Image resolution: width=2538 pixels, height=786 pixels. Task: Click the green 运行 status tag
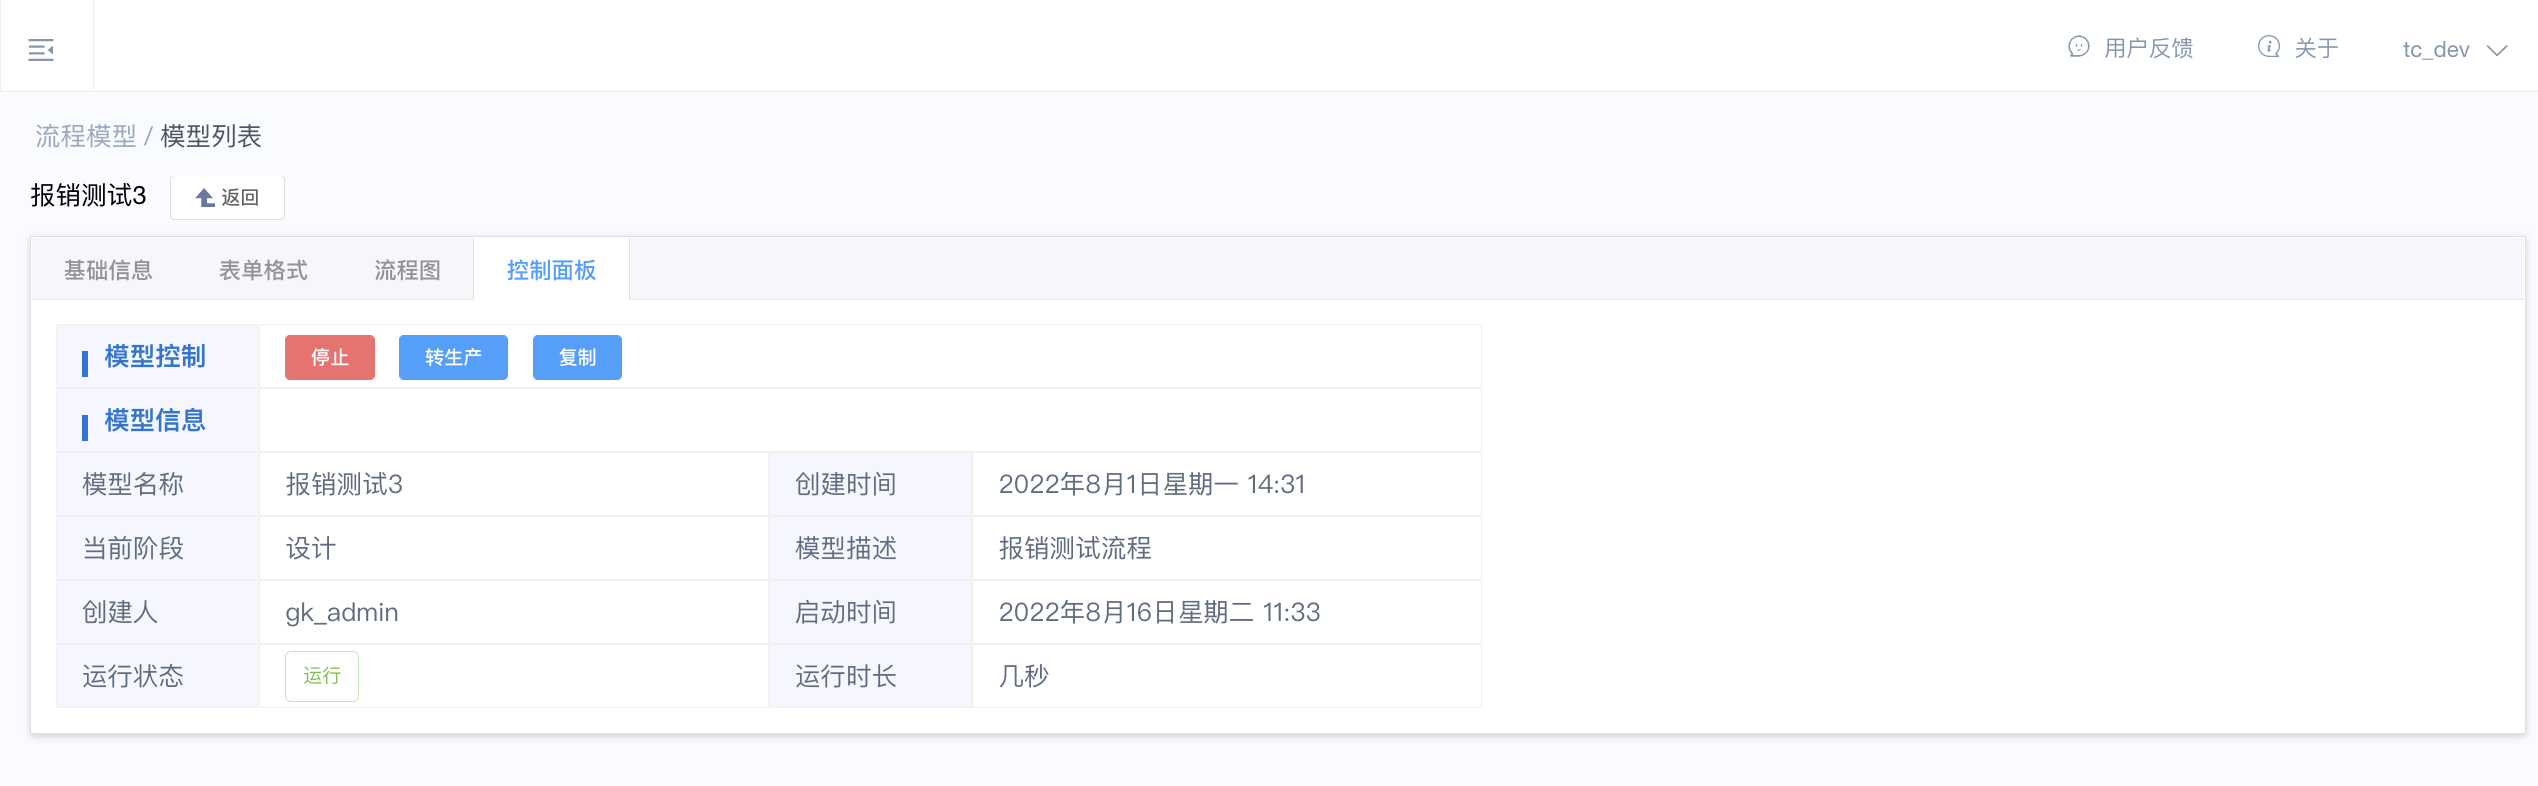click(322, 676)
